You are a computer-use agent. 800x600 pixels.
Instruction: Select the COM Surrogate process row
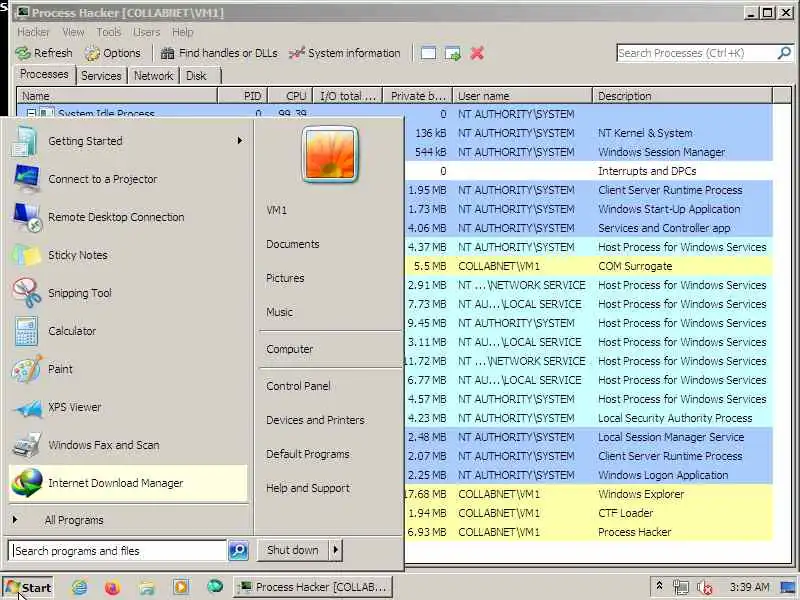pyautogui.click(x=589, y=266)
